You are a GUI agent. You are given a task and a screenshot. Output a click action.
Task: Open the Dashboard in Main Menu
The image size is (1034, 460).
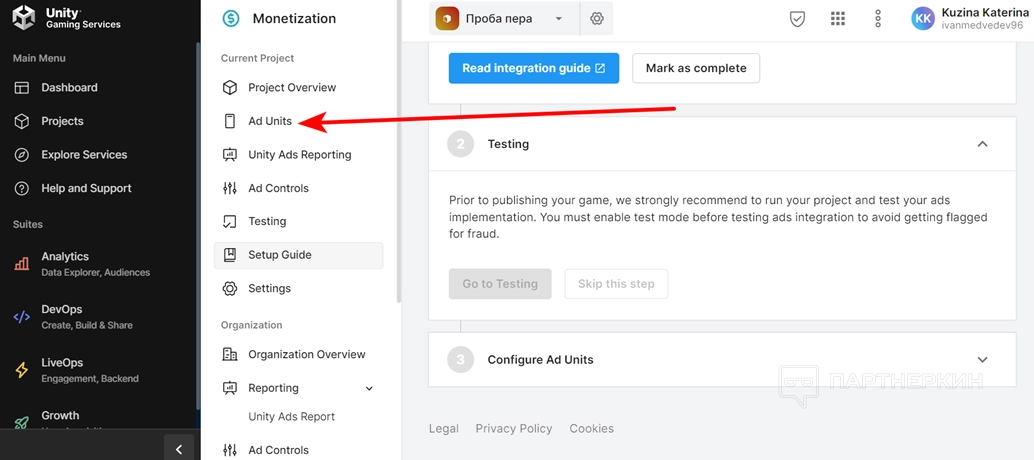(69, 88)
